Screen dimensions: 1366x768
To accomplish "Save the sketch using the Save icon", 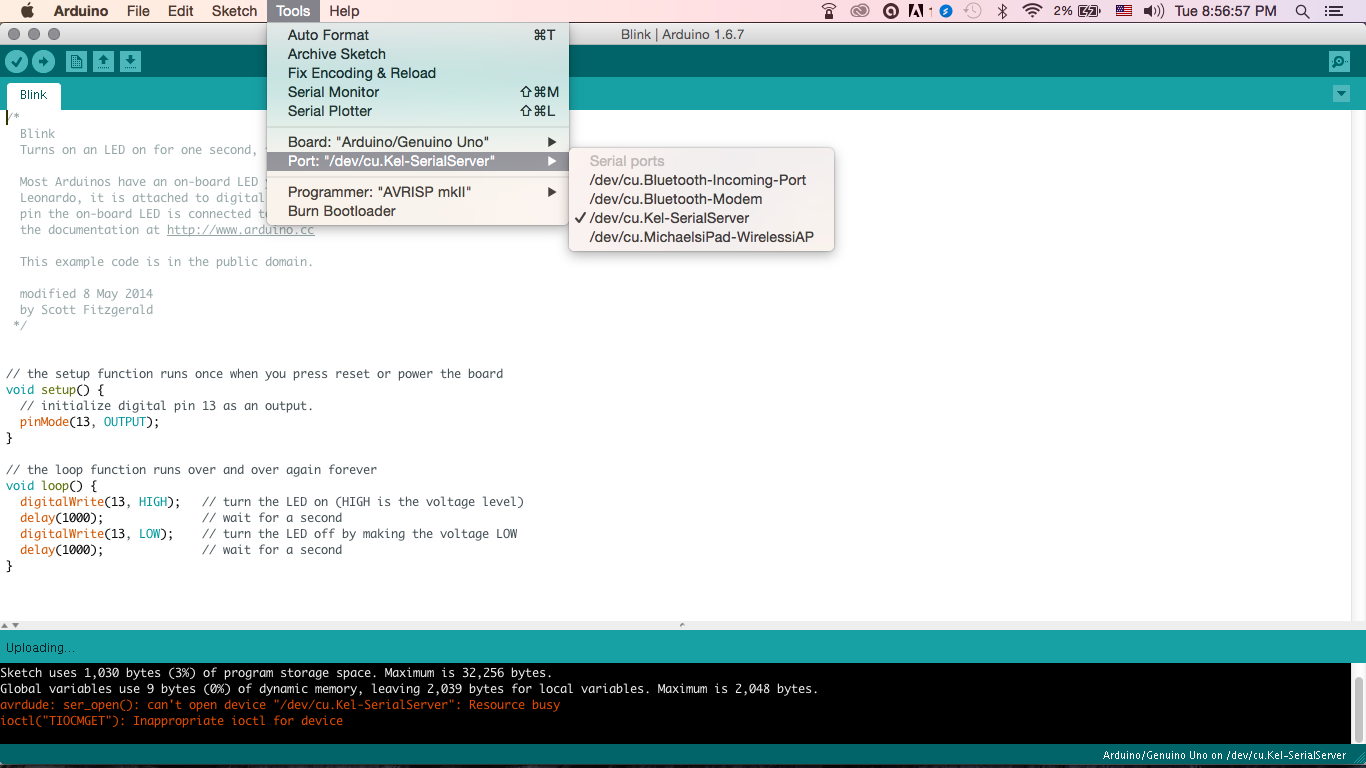I will 131,61.
